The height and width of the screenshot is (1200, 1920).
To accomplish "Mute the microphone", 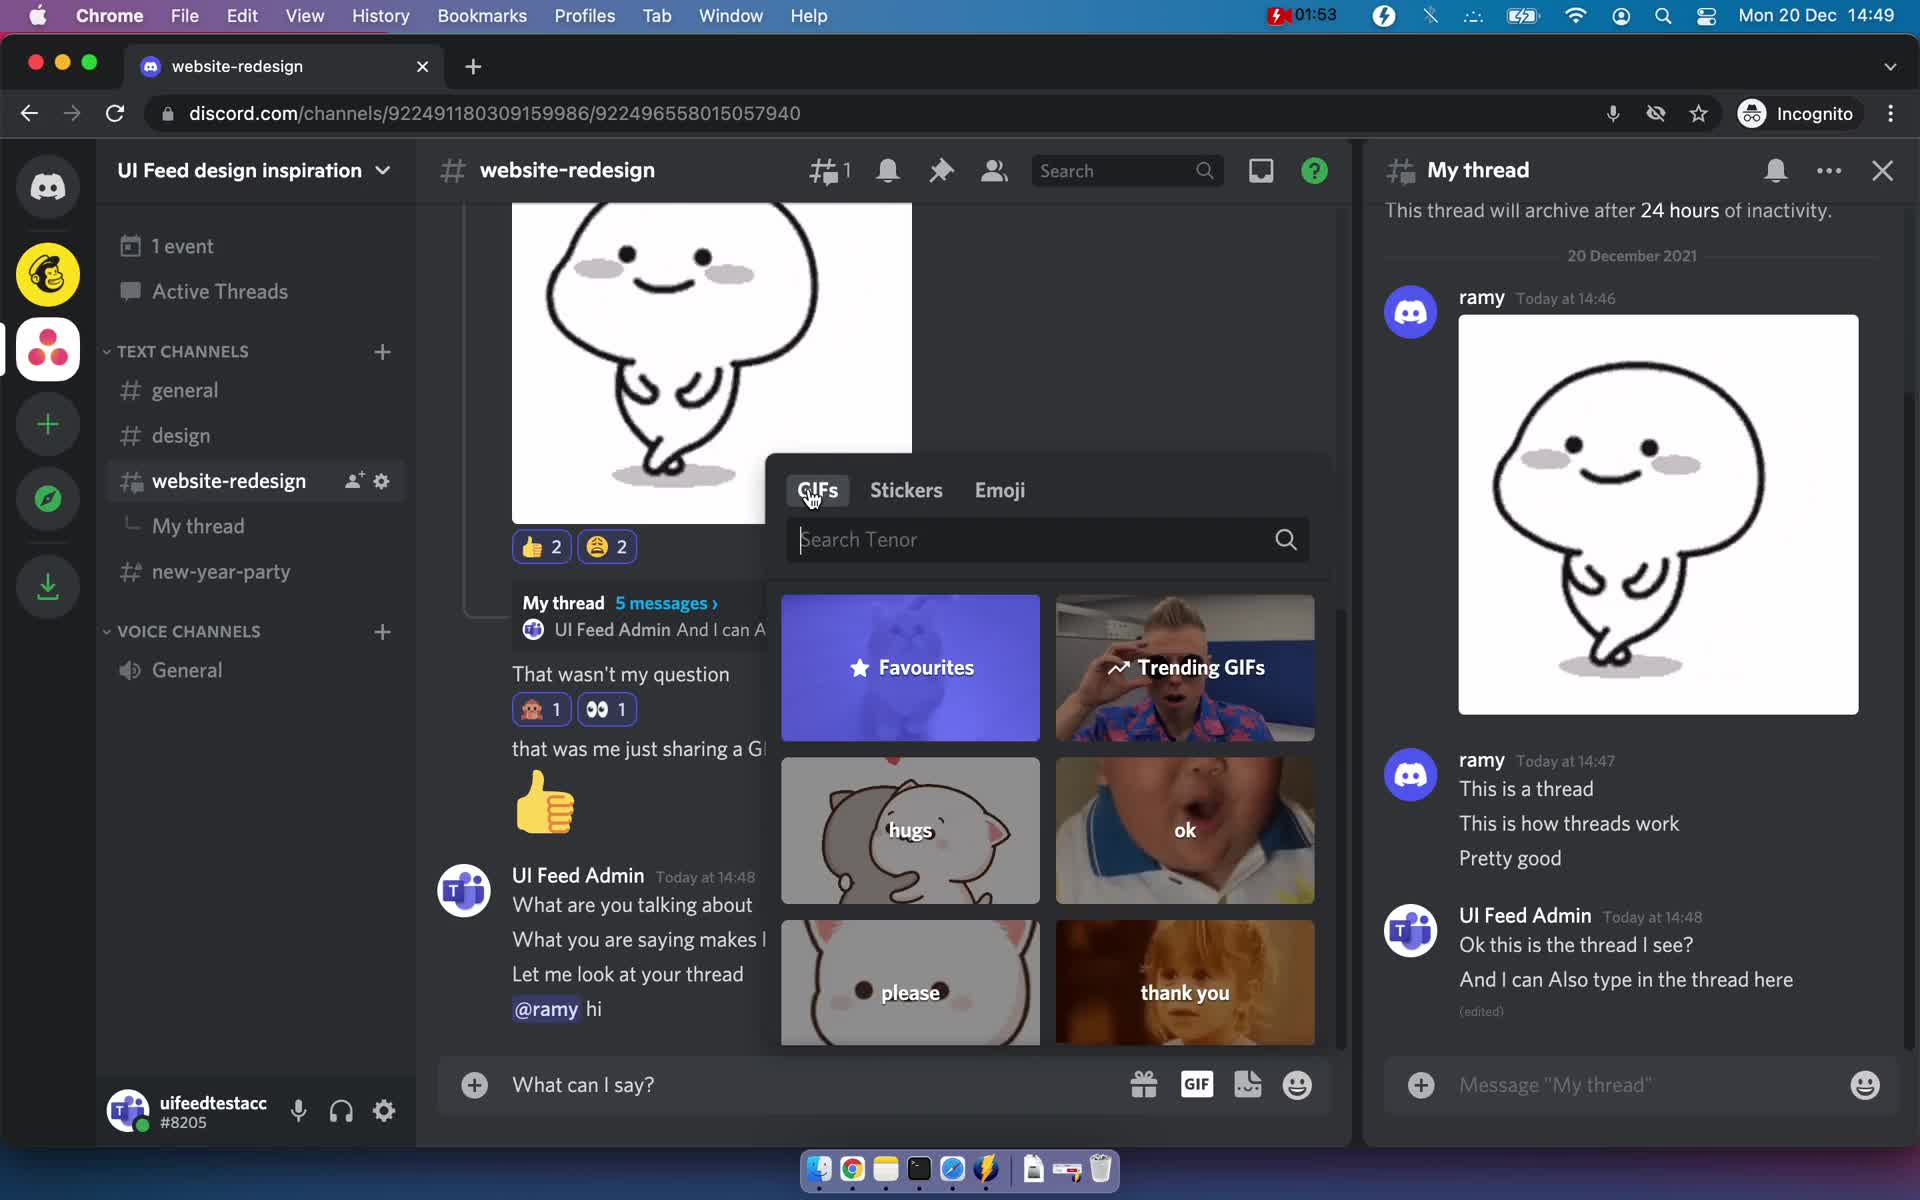I will click(x=298, y=1111).
